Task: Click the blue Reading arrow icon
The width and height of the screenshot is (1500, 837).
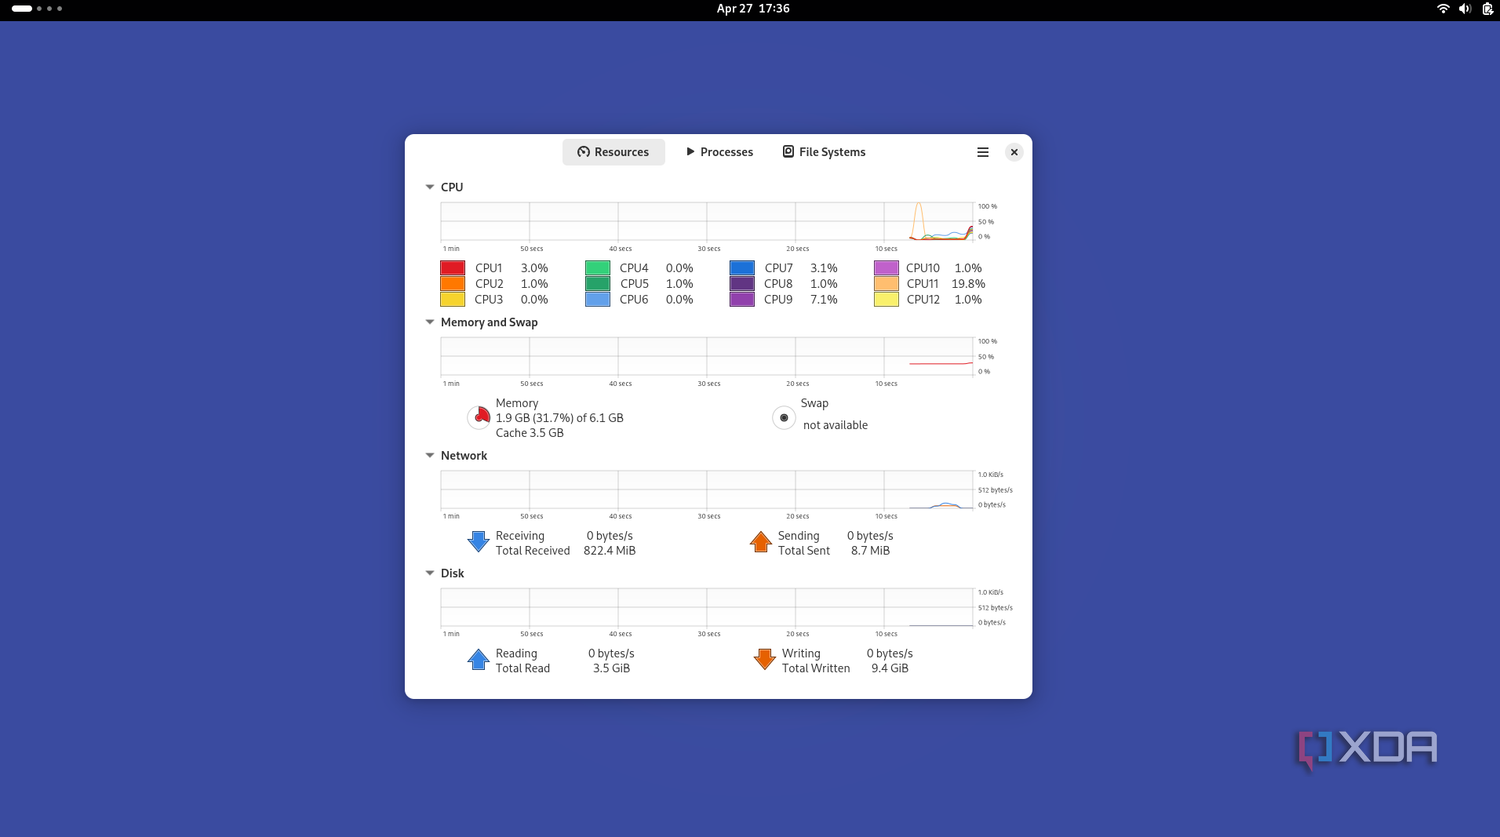Action: [478, 660]
